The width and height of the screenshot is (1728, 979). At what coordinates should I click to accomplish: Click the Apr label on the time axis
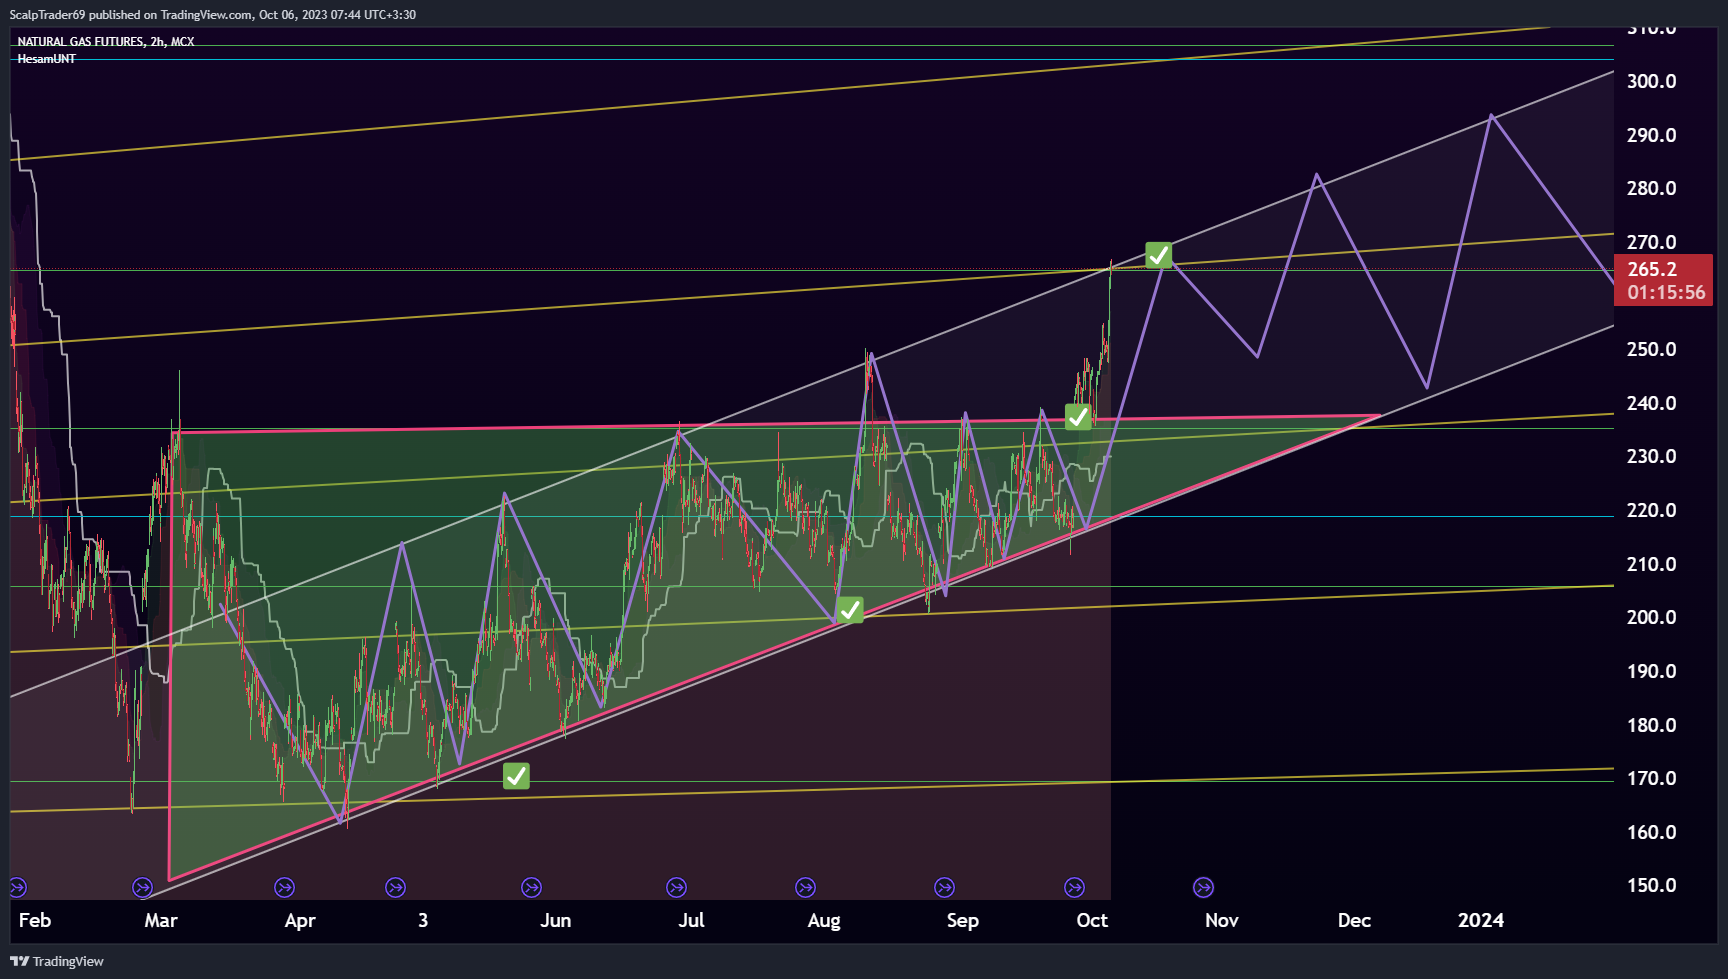point(300,920)
